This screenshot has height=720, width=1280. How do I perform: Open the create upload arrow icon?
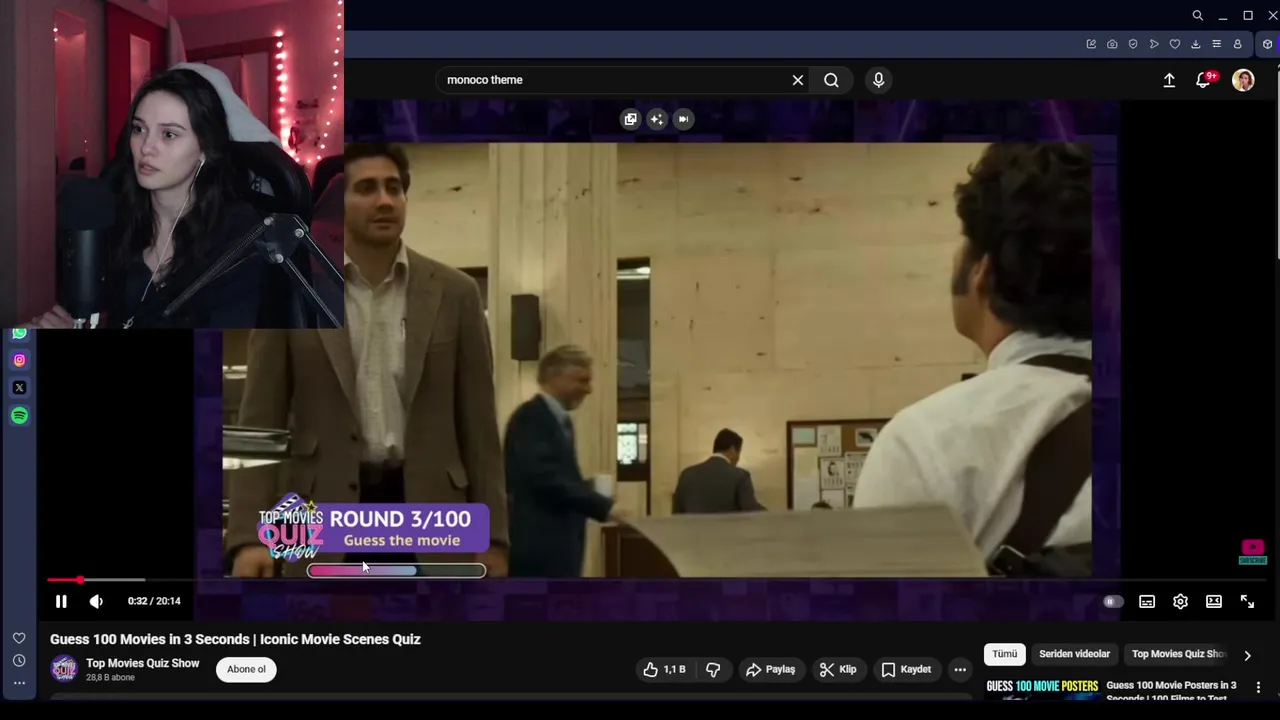coord(1169,80)
